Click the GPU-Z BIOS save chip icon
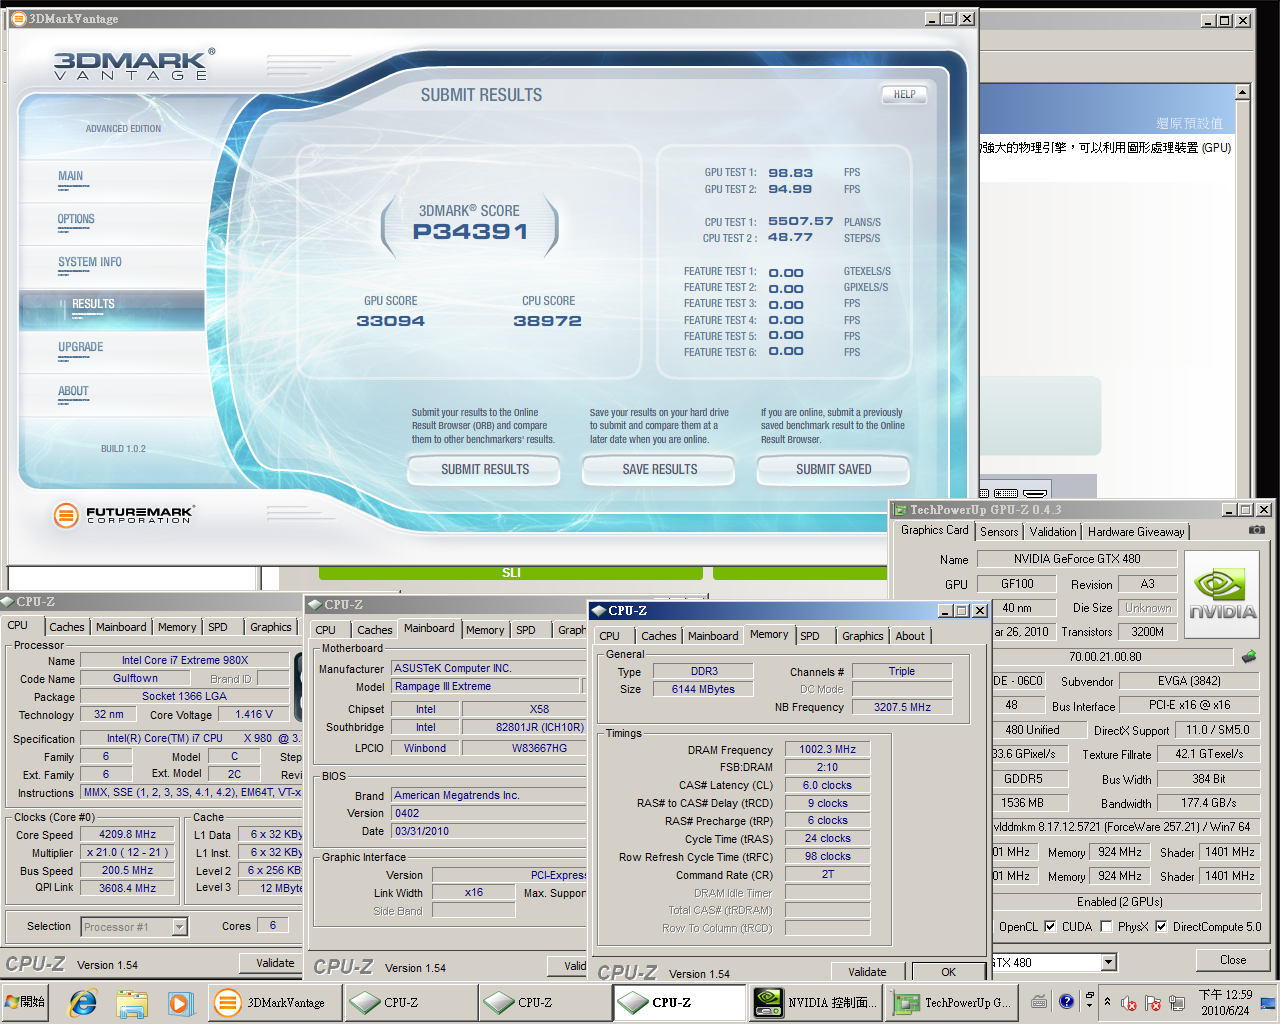The height and width of the screenshot is (1024, 1280). [x=1249, y=657]
